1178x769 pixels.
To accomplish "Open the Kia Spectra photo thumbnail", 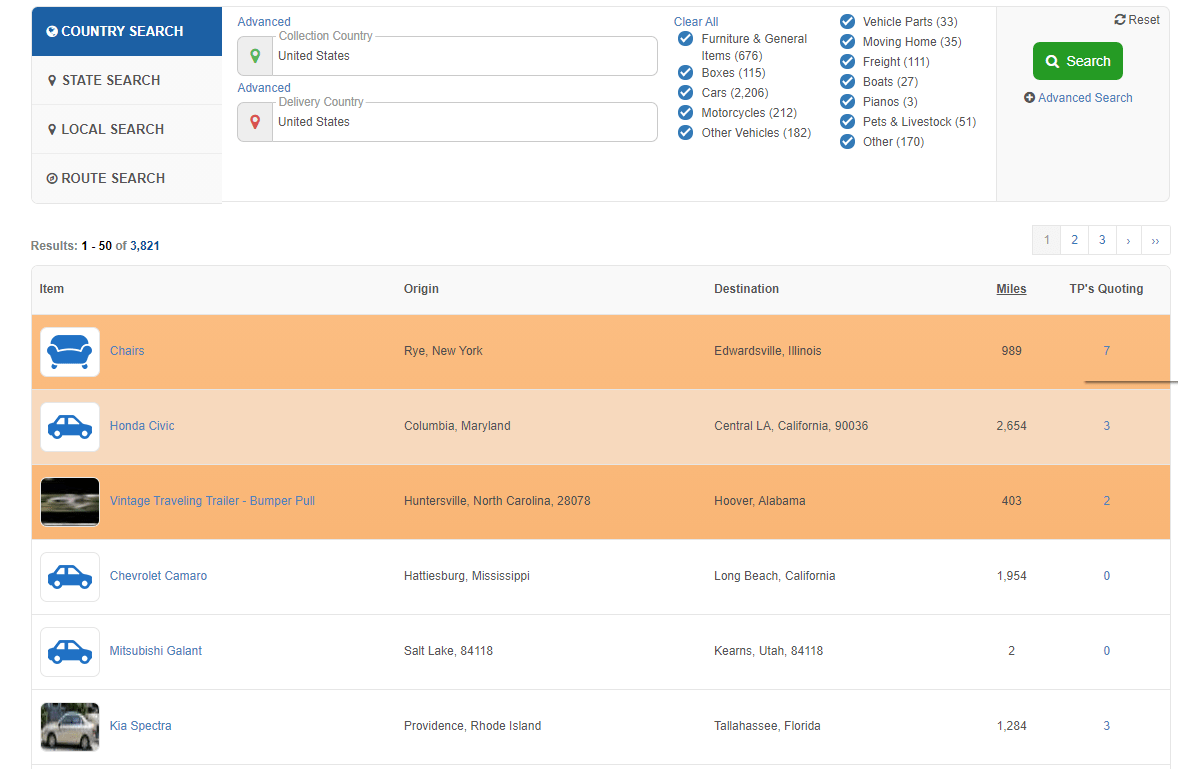I will click(70, 727).
